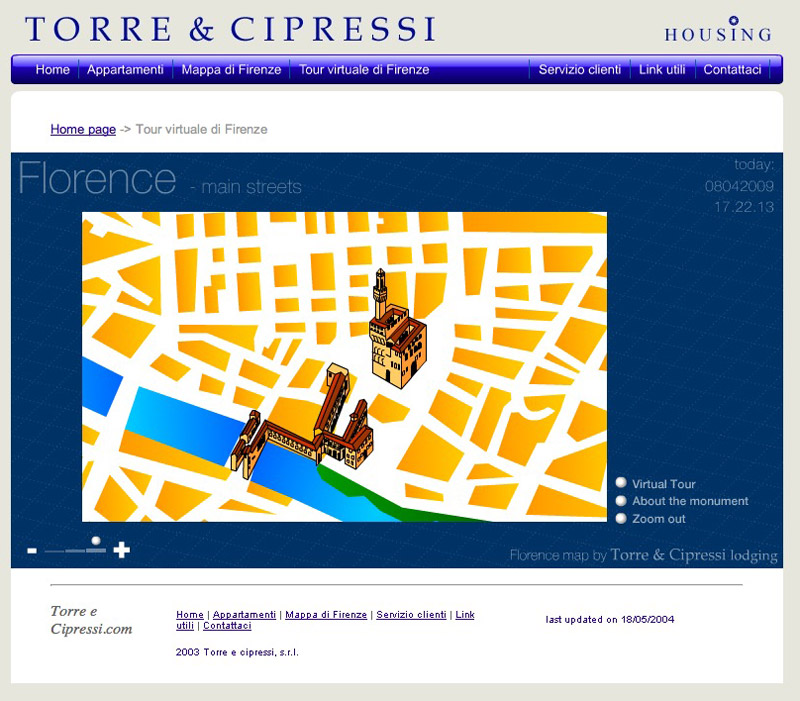
Task: Click 'Florence map by Torre & Cipressi lodging' text
Action: click(x=644, y=555)
